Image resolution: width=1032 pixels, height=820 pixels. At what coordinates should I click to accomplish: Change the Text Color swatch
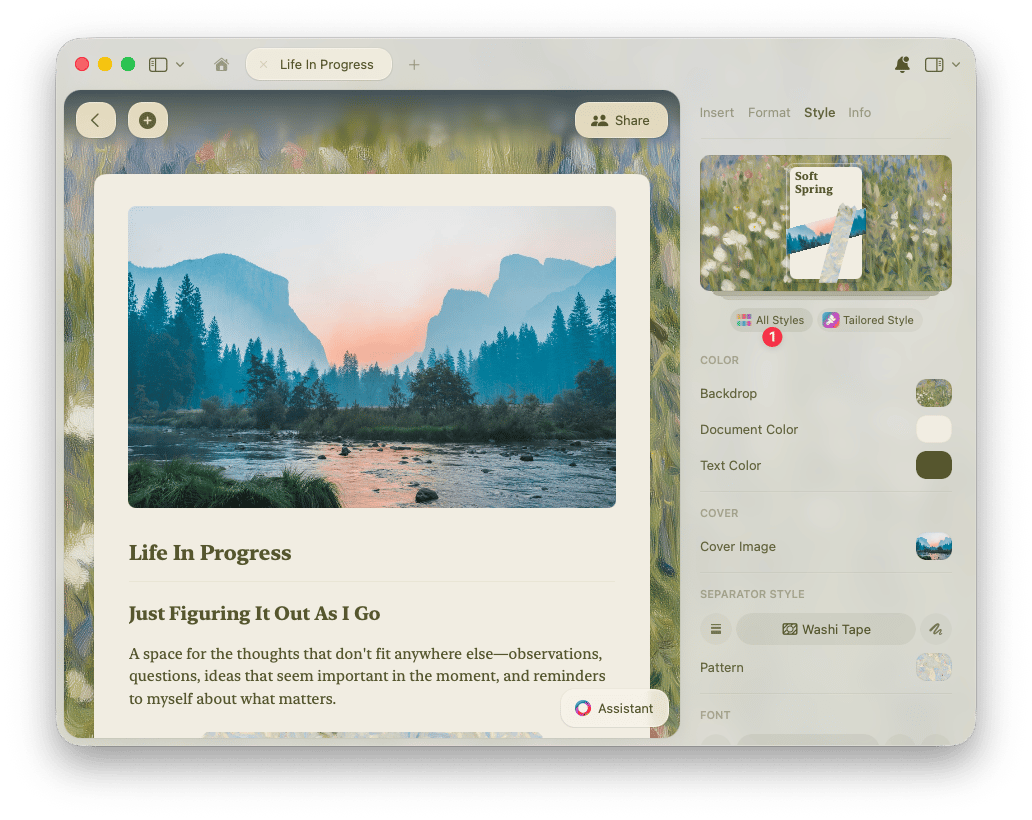click(933, 465)
